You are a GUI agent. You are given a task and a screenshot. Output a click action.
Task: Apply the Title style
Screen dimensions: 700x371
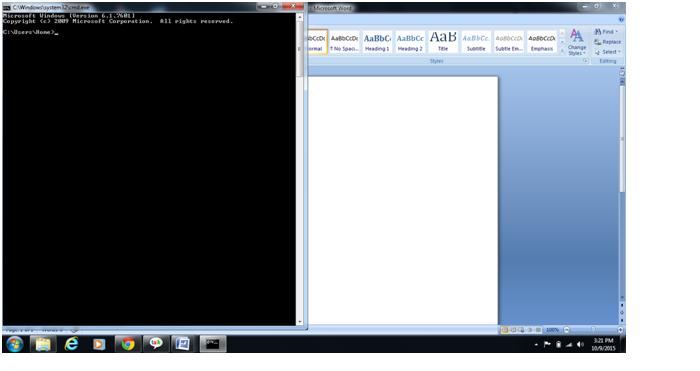[443, 42]
